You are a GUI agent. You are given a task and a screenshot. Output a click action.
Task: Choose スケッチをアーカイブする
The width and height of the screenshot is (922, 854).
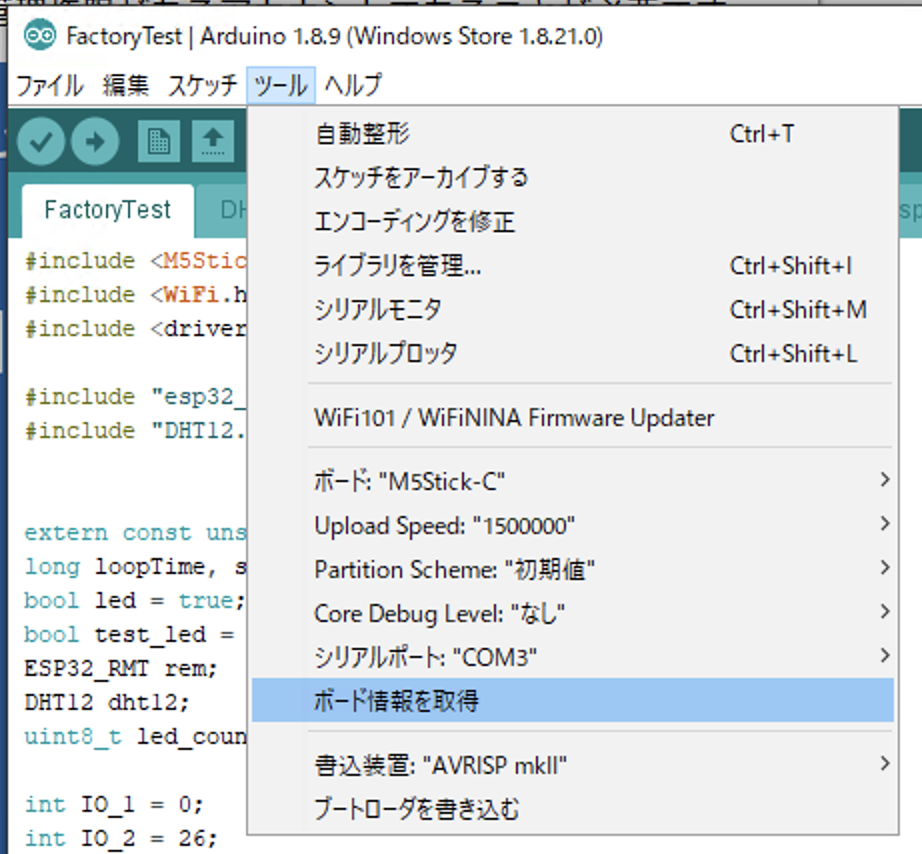point(573,178)
